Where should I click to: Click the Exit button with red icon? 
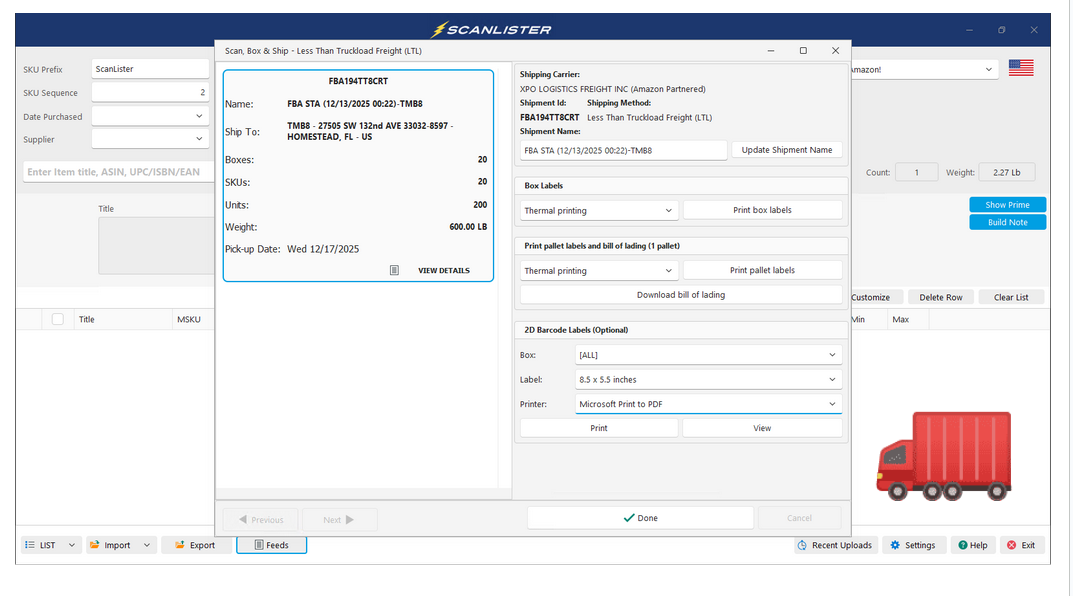click(x=1020, y=545)
